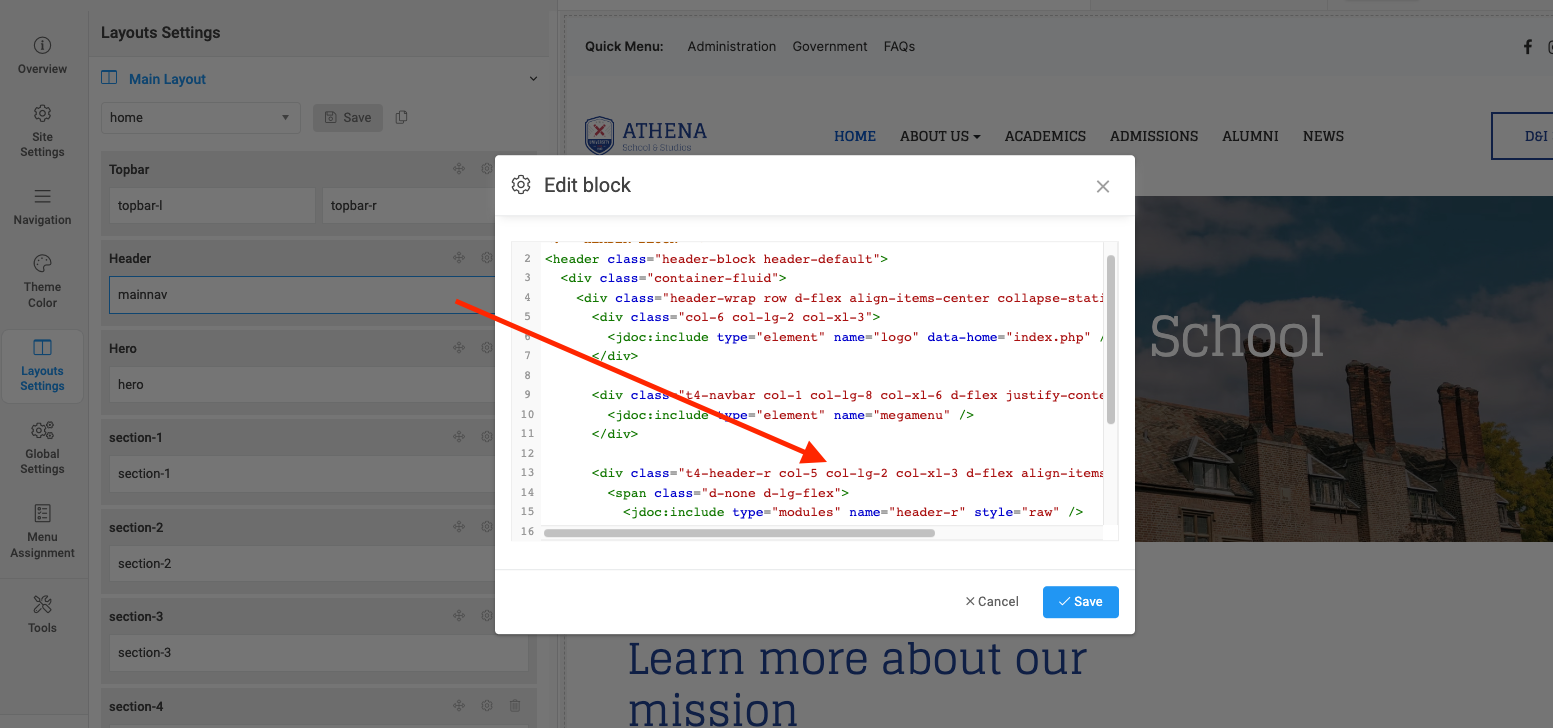Image resolution: width=1553 pixels, height=728 pixels.
Task: Click ADMISSIONS in the preview navigation
Action: click(x=1154, y=136)
